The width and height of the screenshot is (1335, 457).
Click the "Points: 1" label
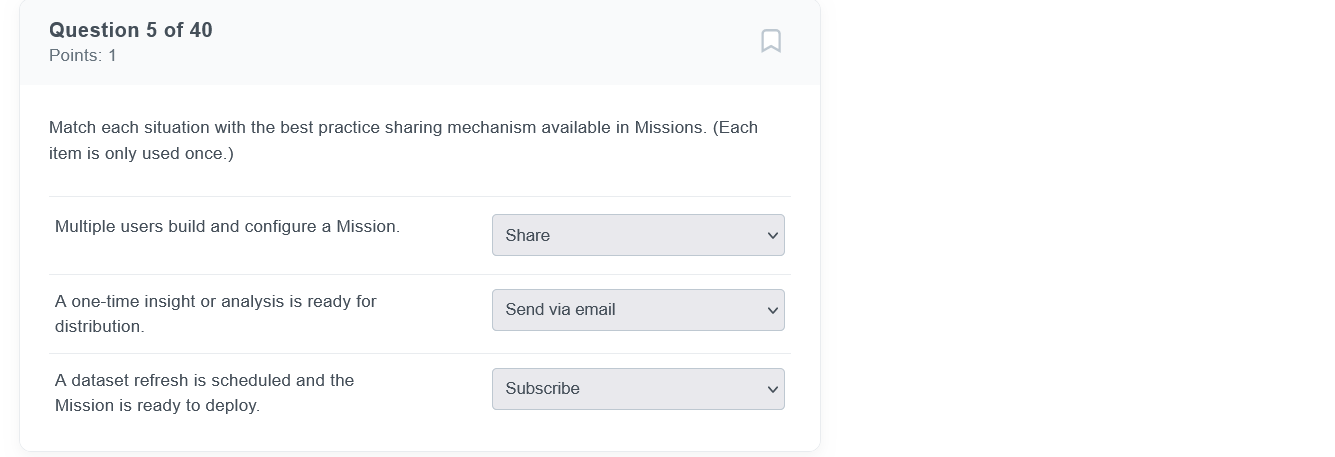coord(83,56)
